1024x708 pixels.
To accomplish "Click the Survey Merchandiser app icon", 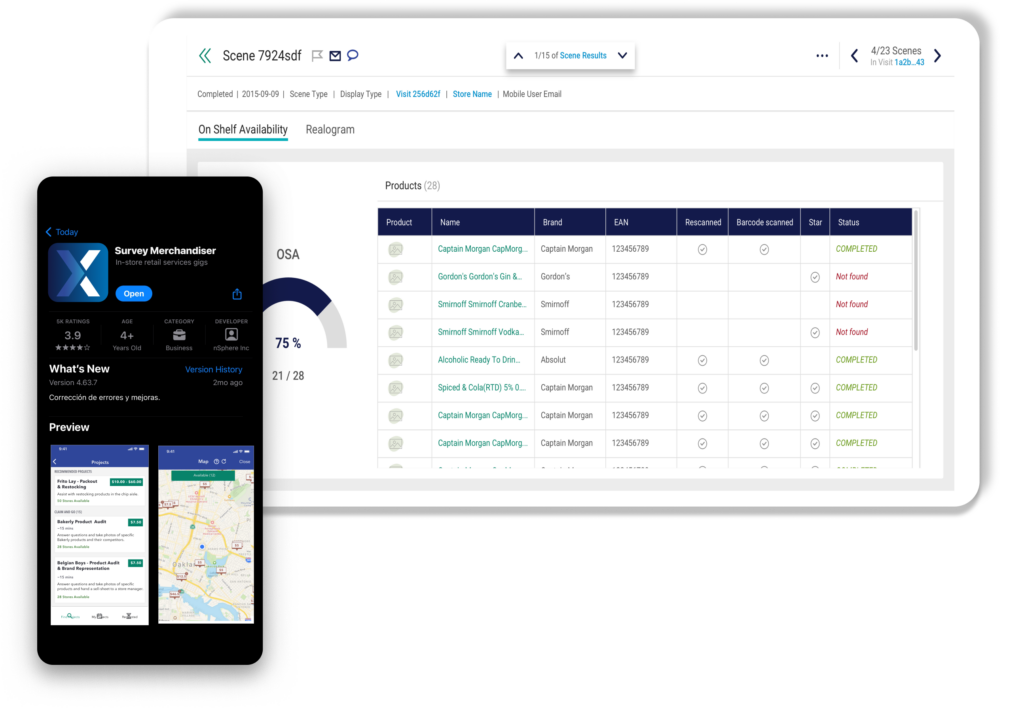I will click(78, 272).
